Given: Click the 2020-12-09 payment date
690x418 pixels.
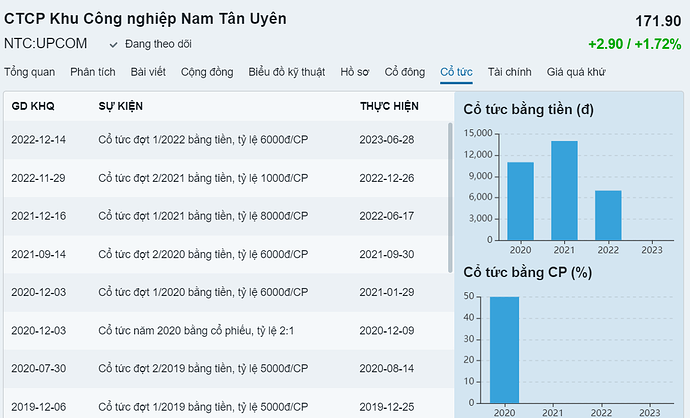Looking at the screenshot, I should point(387,330).
